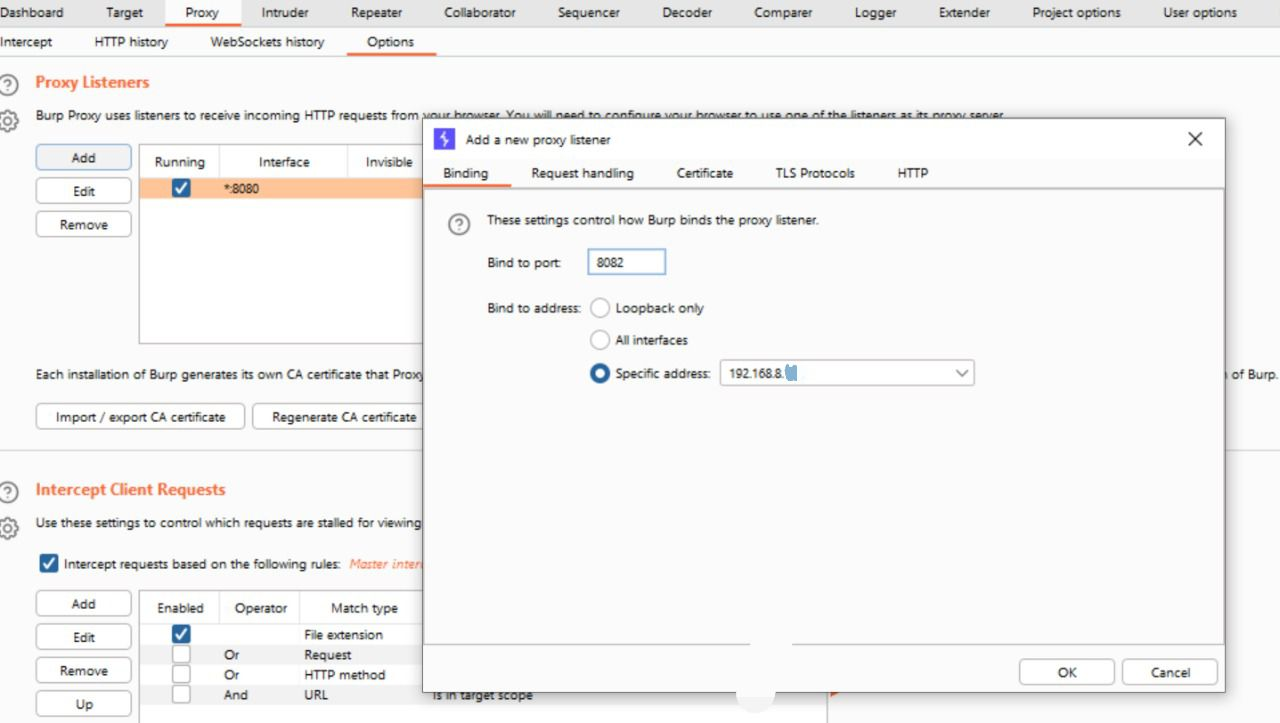Viewport: 1280px width, 723px height.
Task: Click Regenerate CA certificate button
Action: click(338, 417)
